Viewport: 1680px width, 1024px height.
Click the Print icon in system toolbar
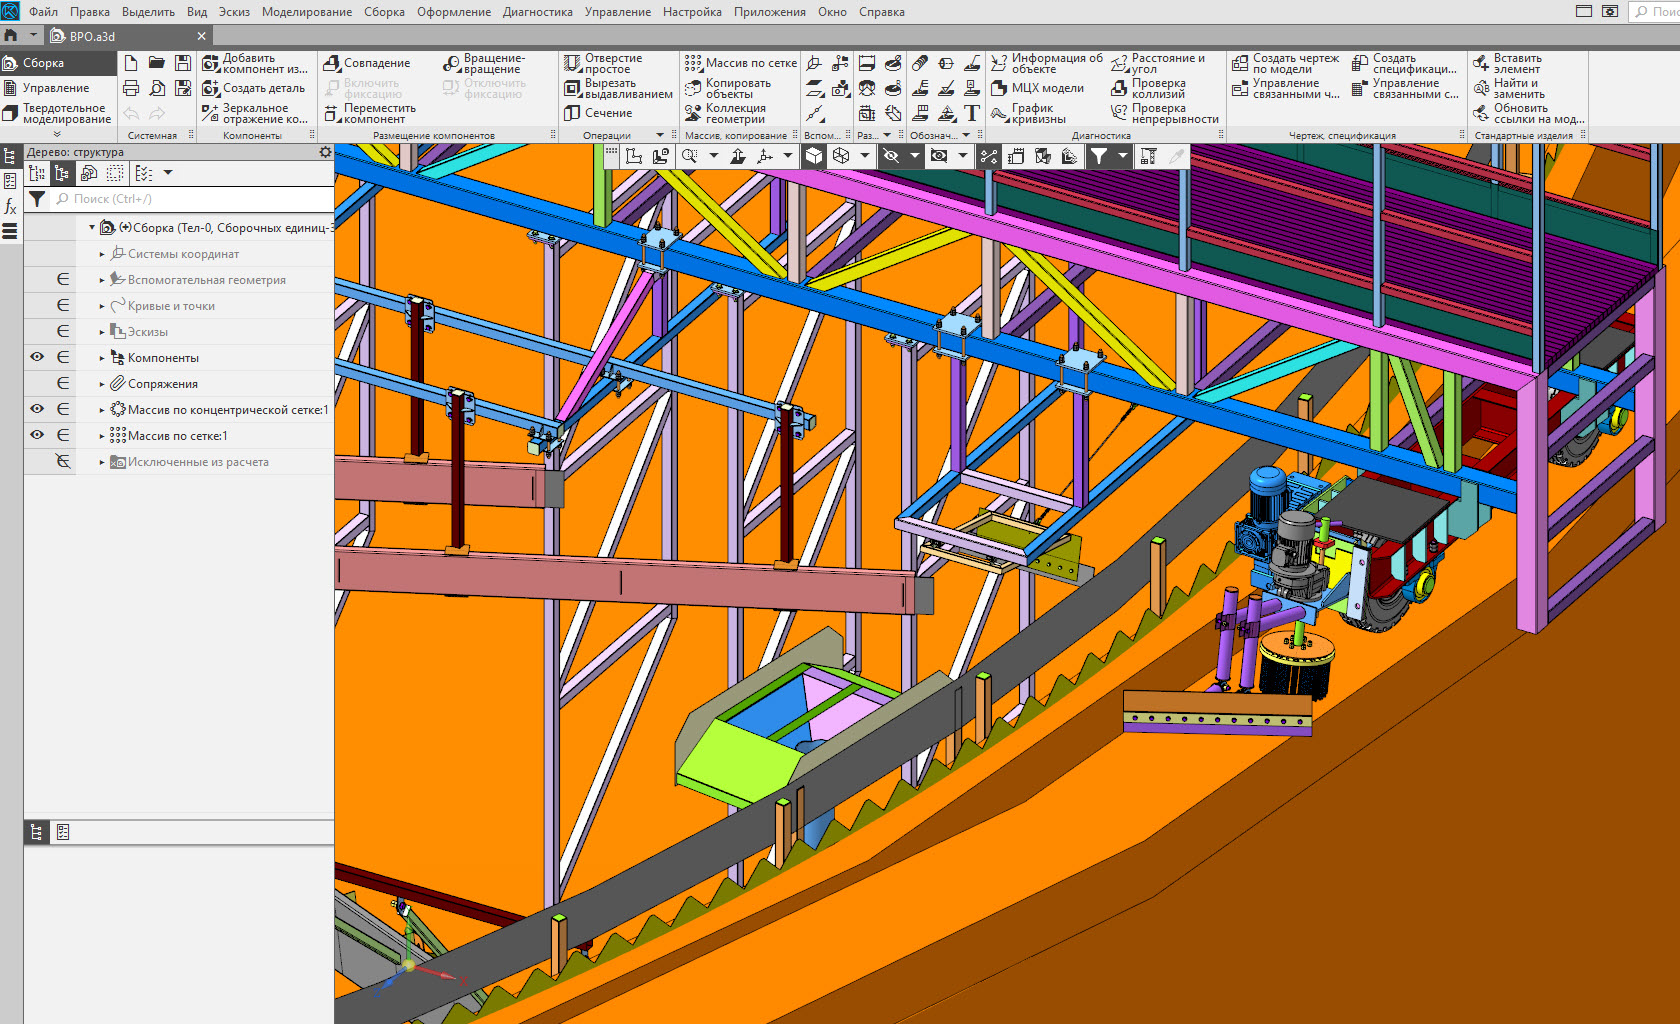(131, 88)
